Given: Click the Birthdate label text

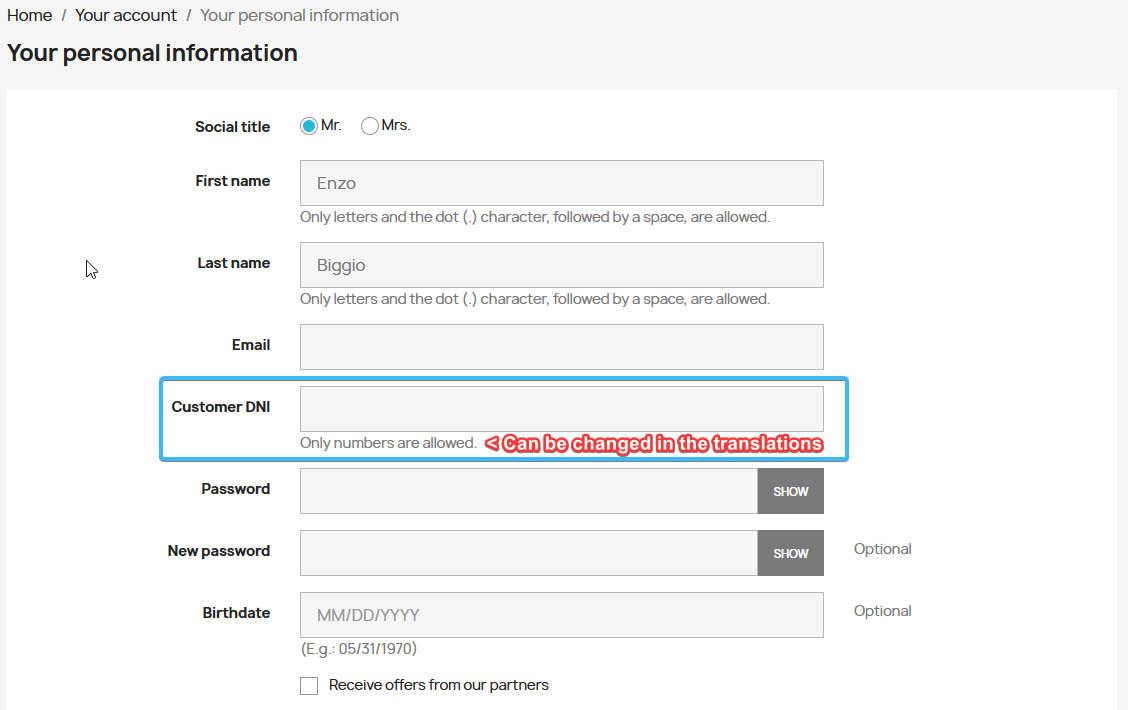Looking at the screenshot, I should (x=236, y=613).
